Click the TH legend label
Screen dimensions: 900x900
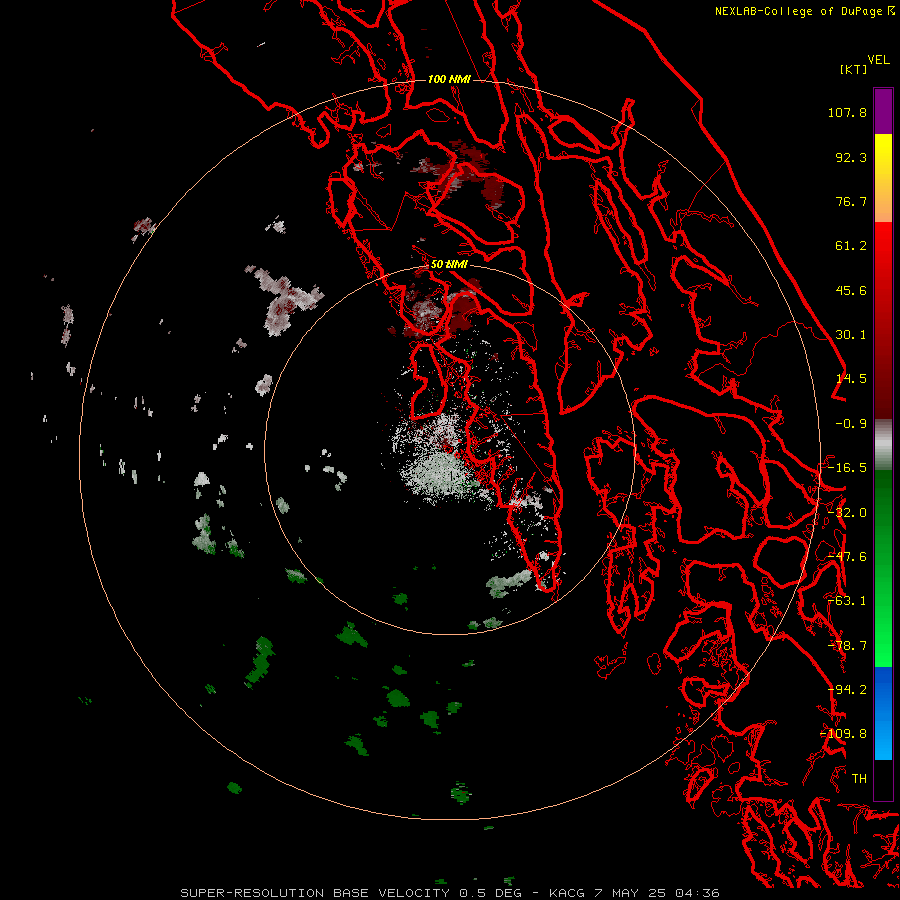click(x=859, y=779)
